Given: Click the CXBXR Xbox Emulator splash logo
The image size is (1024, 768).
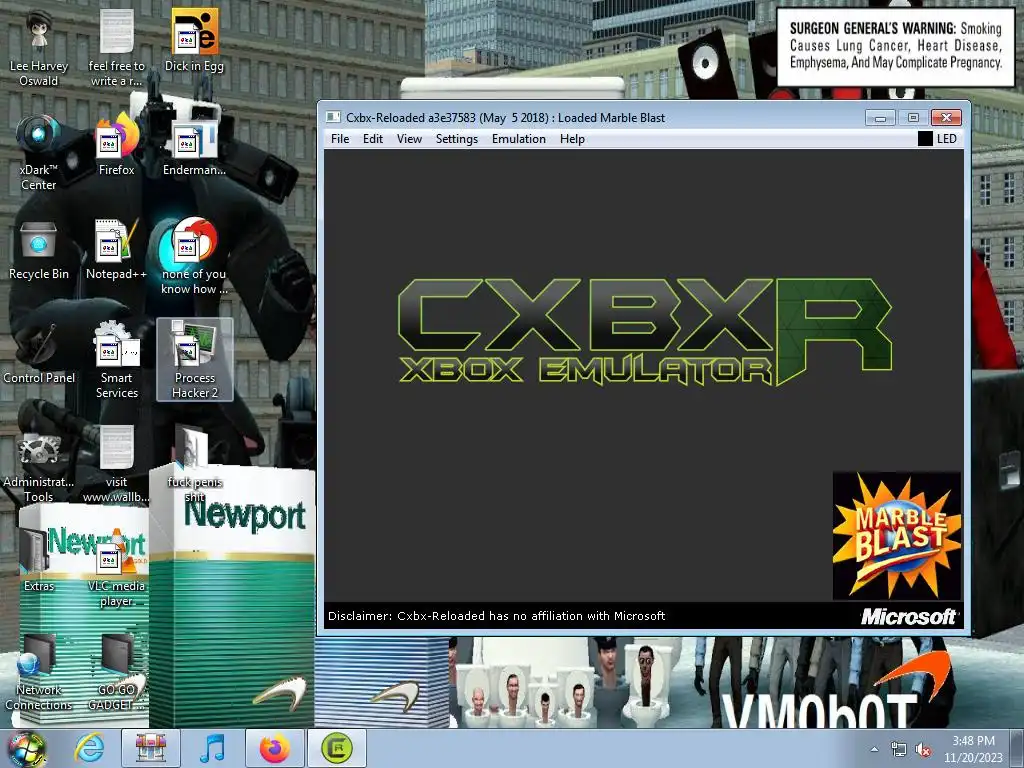Looking at the screenshot, I should (645, 332).
